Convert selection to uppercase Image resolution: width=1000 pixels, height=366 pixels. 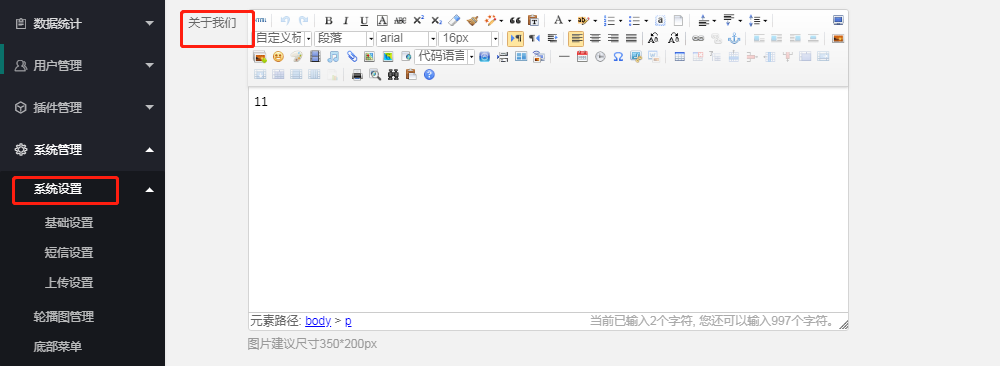click(653, 38)
